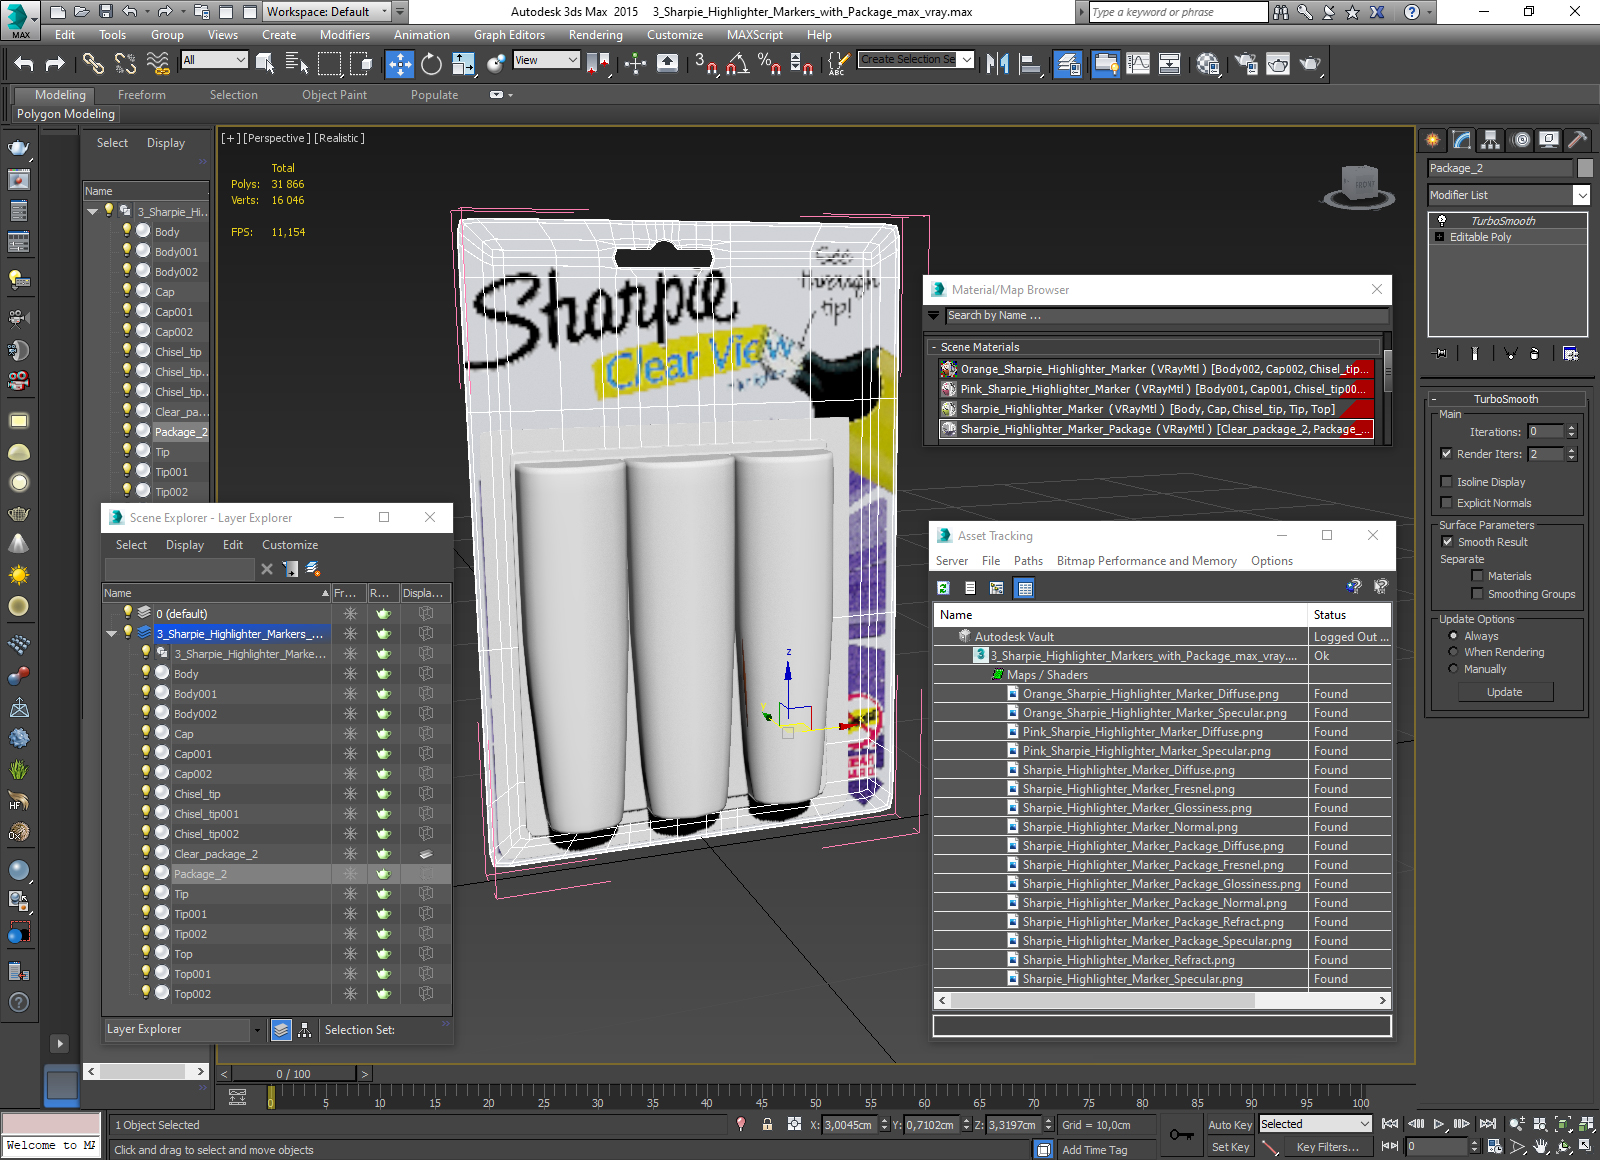The width and height of the screenshot is (1600, 1160).
Task: Click Remove modifier from stack icon
Action: coord(1535,353)
